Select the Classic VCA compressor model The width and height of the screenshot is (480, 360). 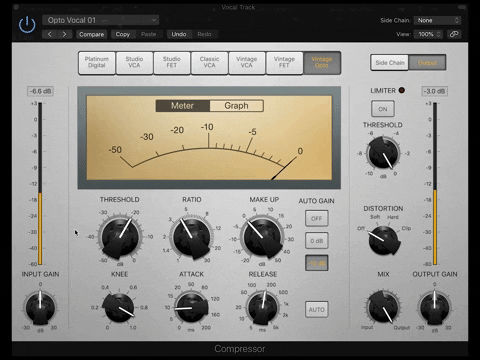(209, 62)
